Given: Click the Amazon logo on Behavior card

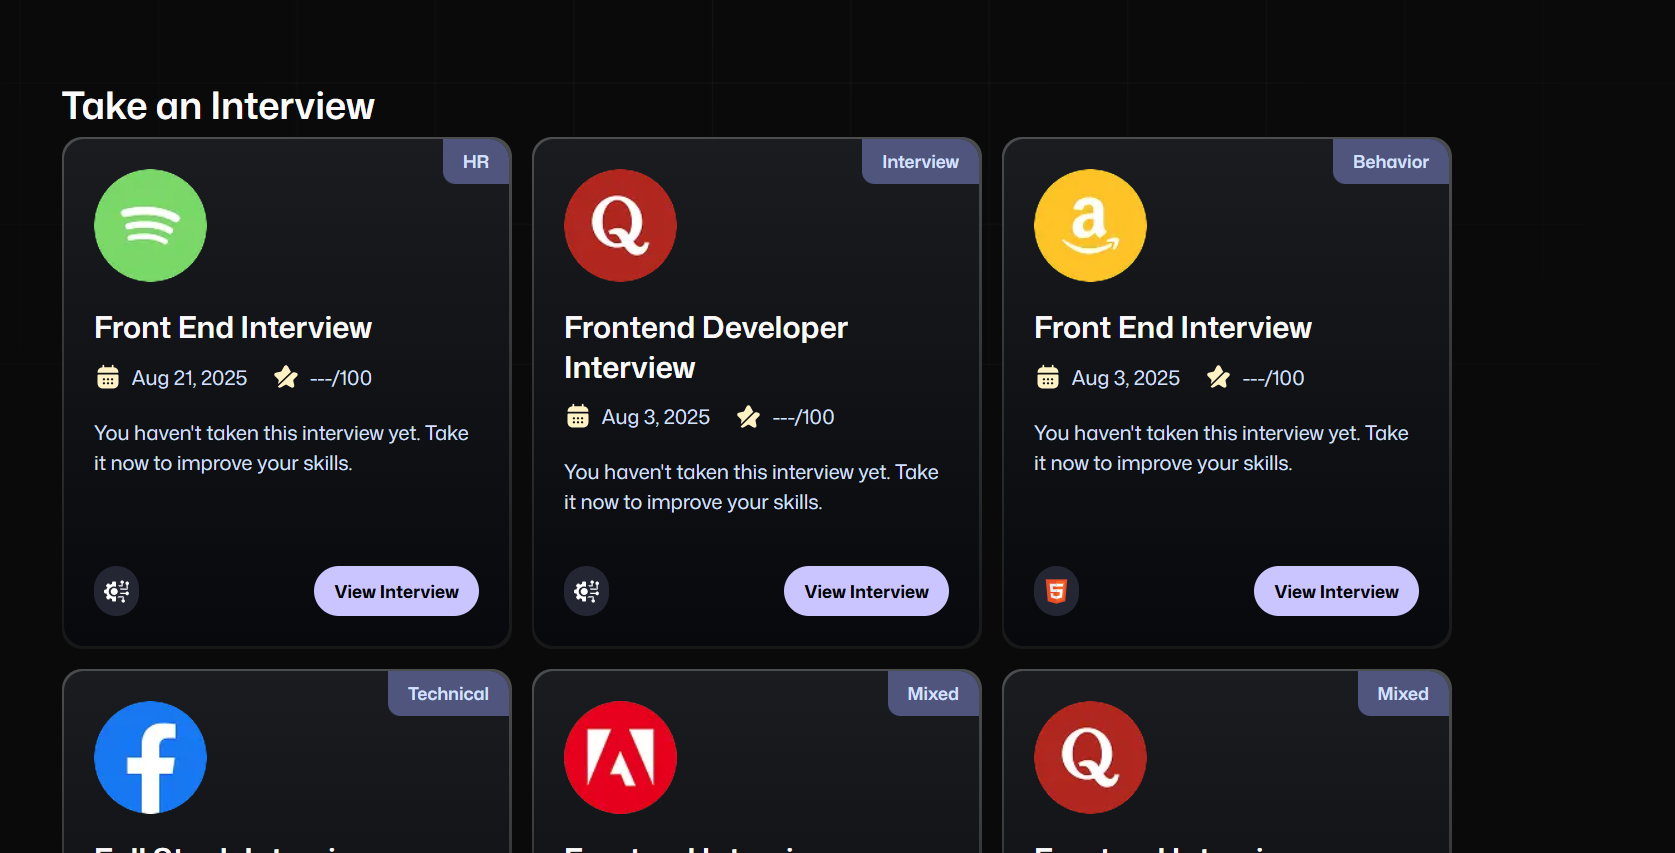Looking at the screenshot, I should pos(1090,225).
